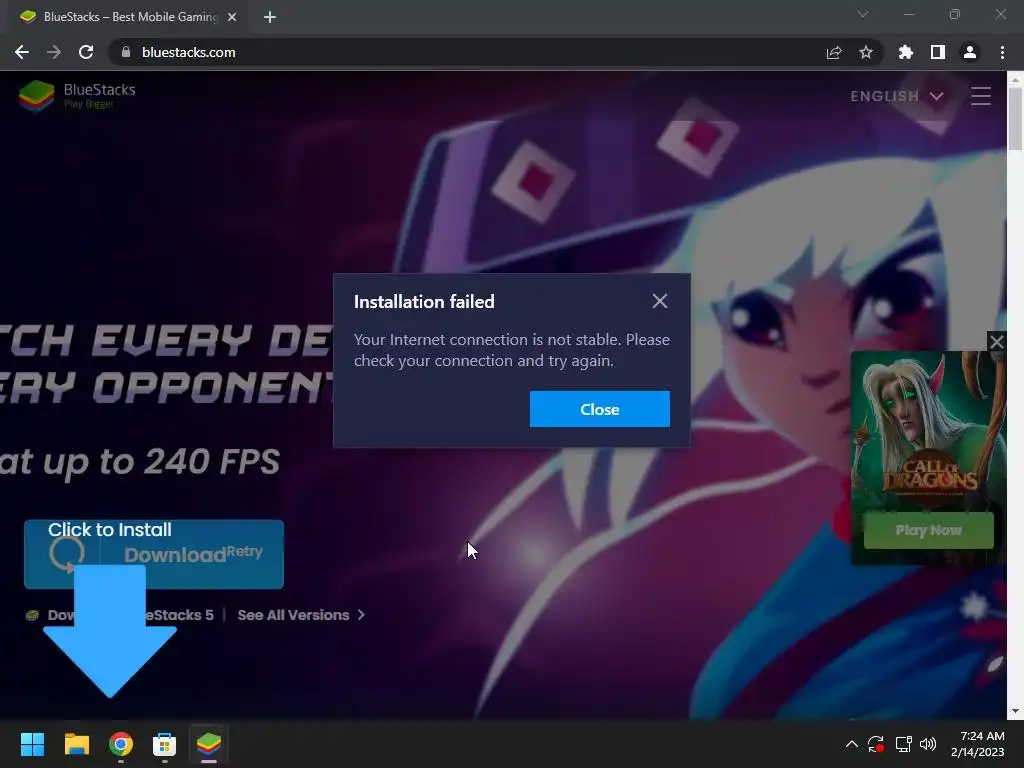Screen dimensions: 1024x768
Task: Open See All Versions link
Action: tap(301, 615)
